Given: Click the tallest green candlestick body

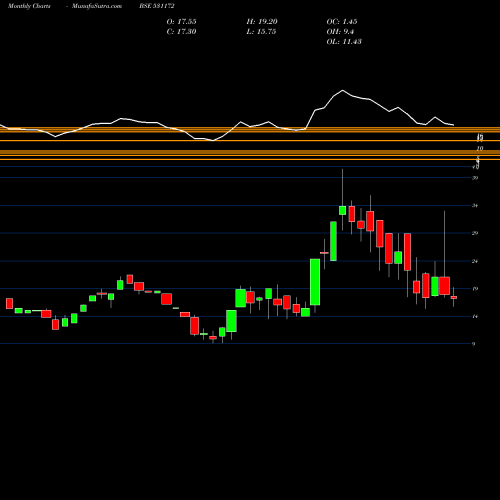Looking at the screenshot, I should click(315, 282).
